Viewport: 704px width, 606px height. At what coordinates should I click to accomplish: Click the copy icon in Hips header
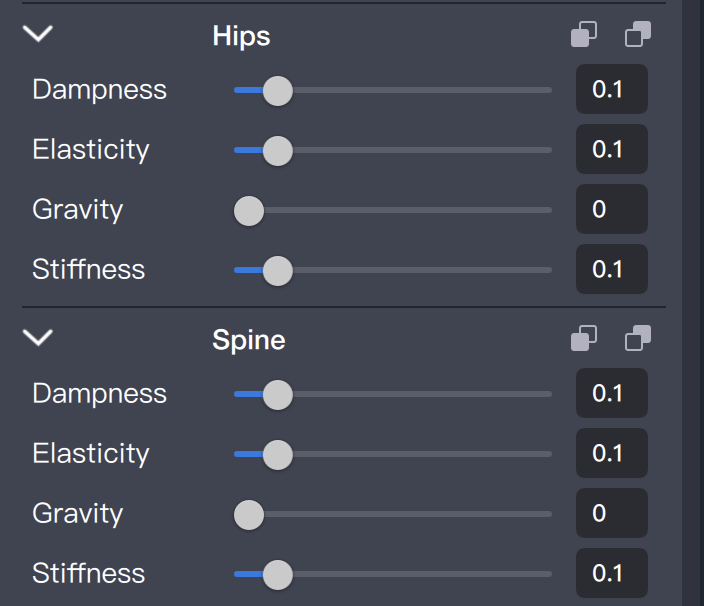click(584, 35)
